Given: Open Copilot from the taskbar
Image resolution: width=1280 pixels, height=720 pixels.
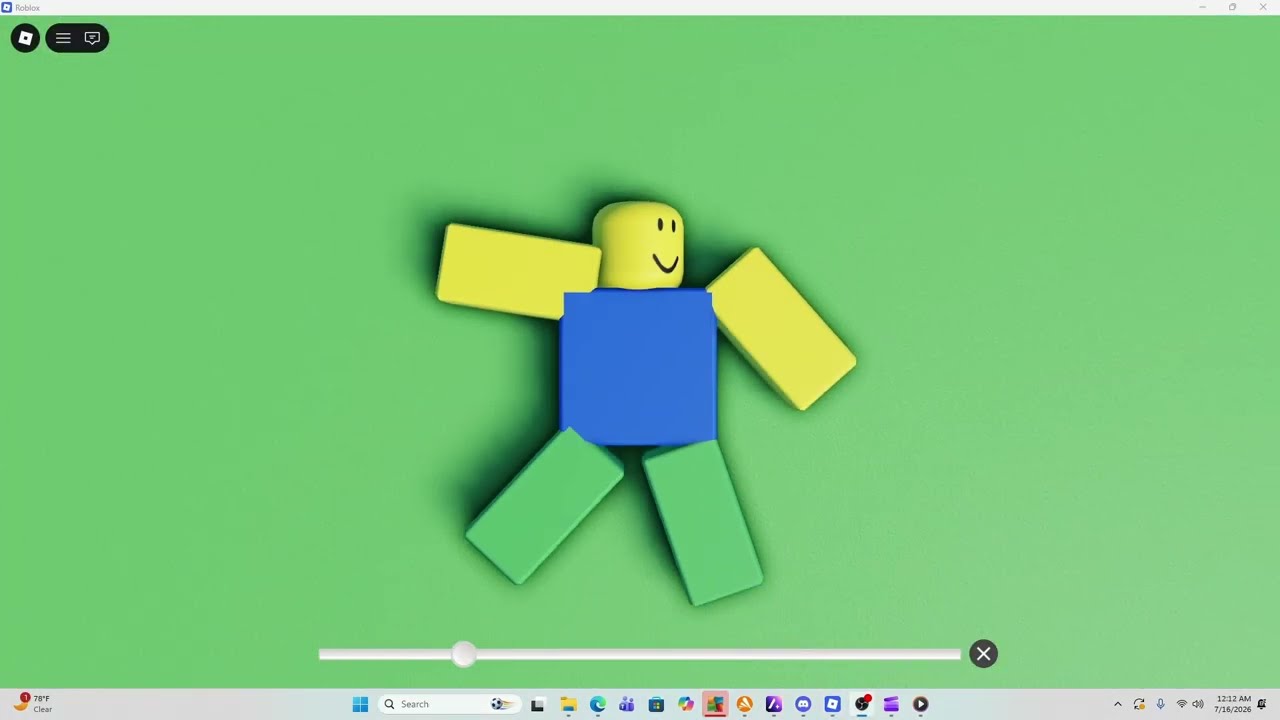Looking at the screenshot, I should [686, 704].
